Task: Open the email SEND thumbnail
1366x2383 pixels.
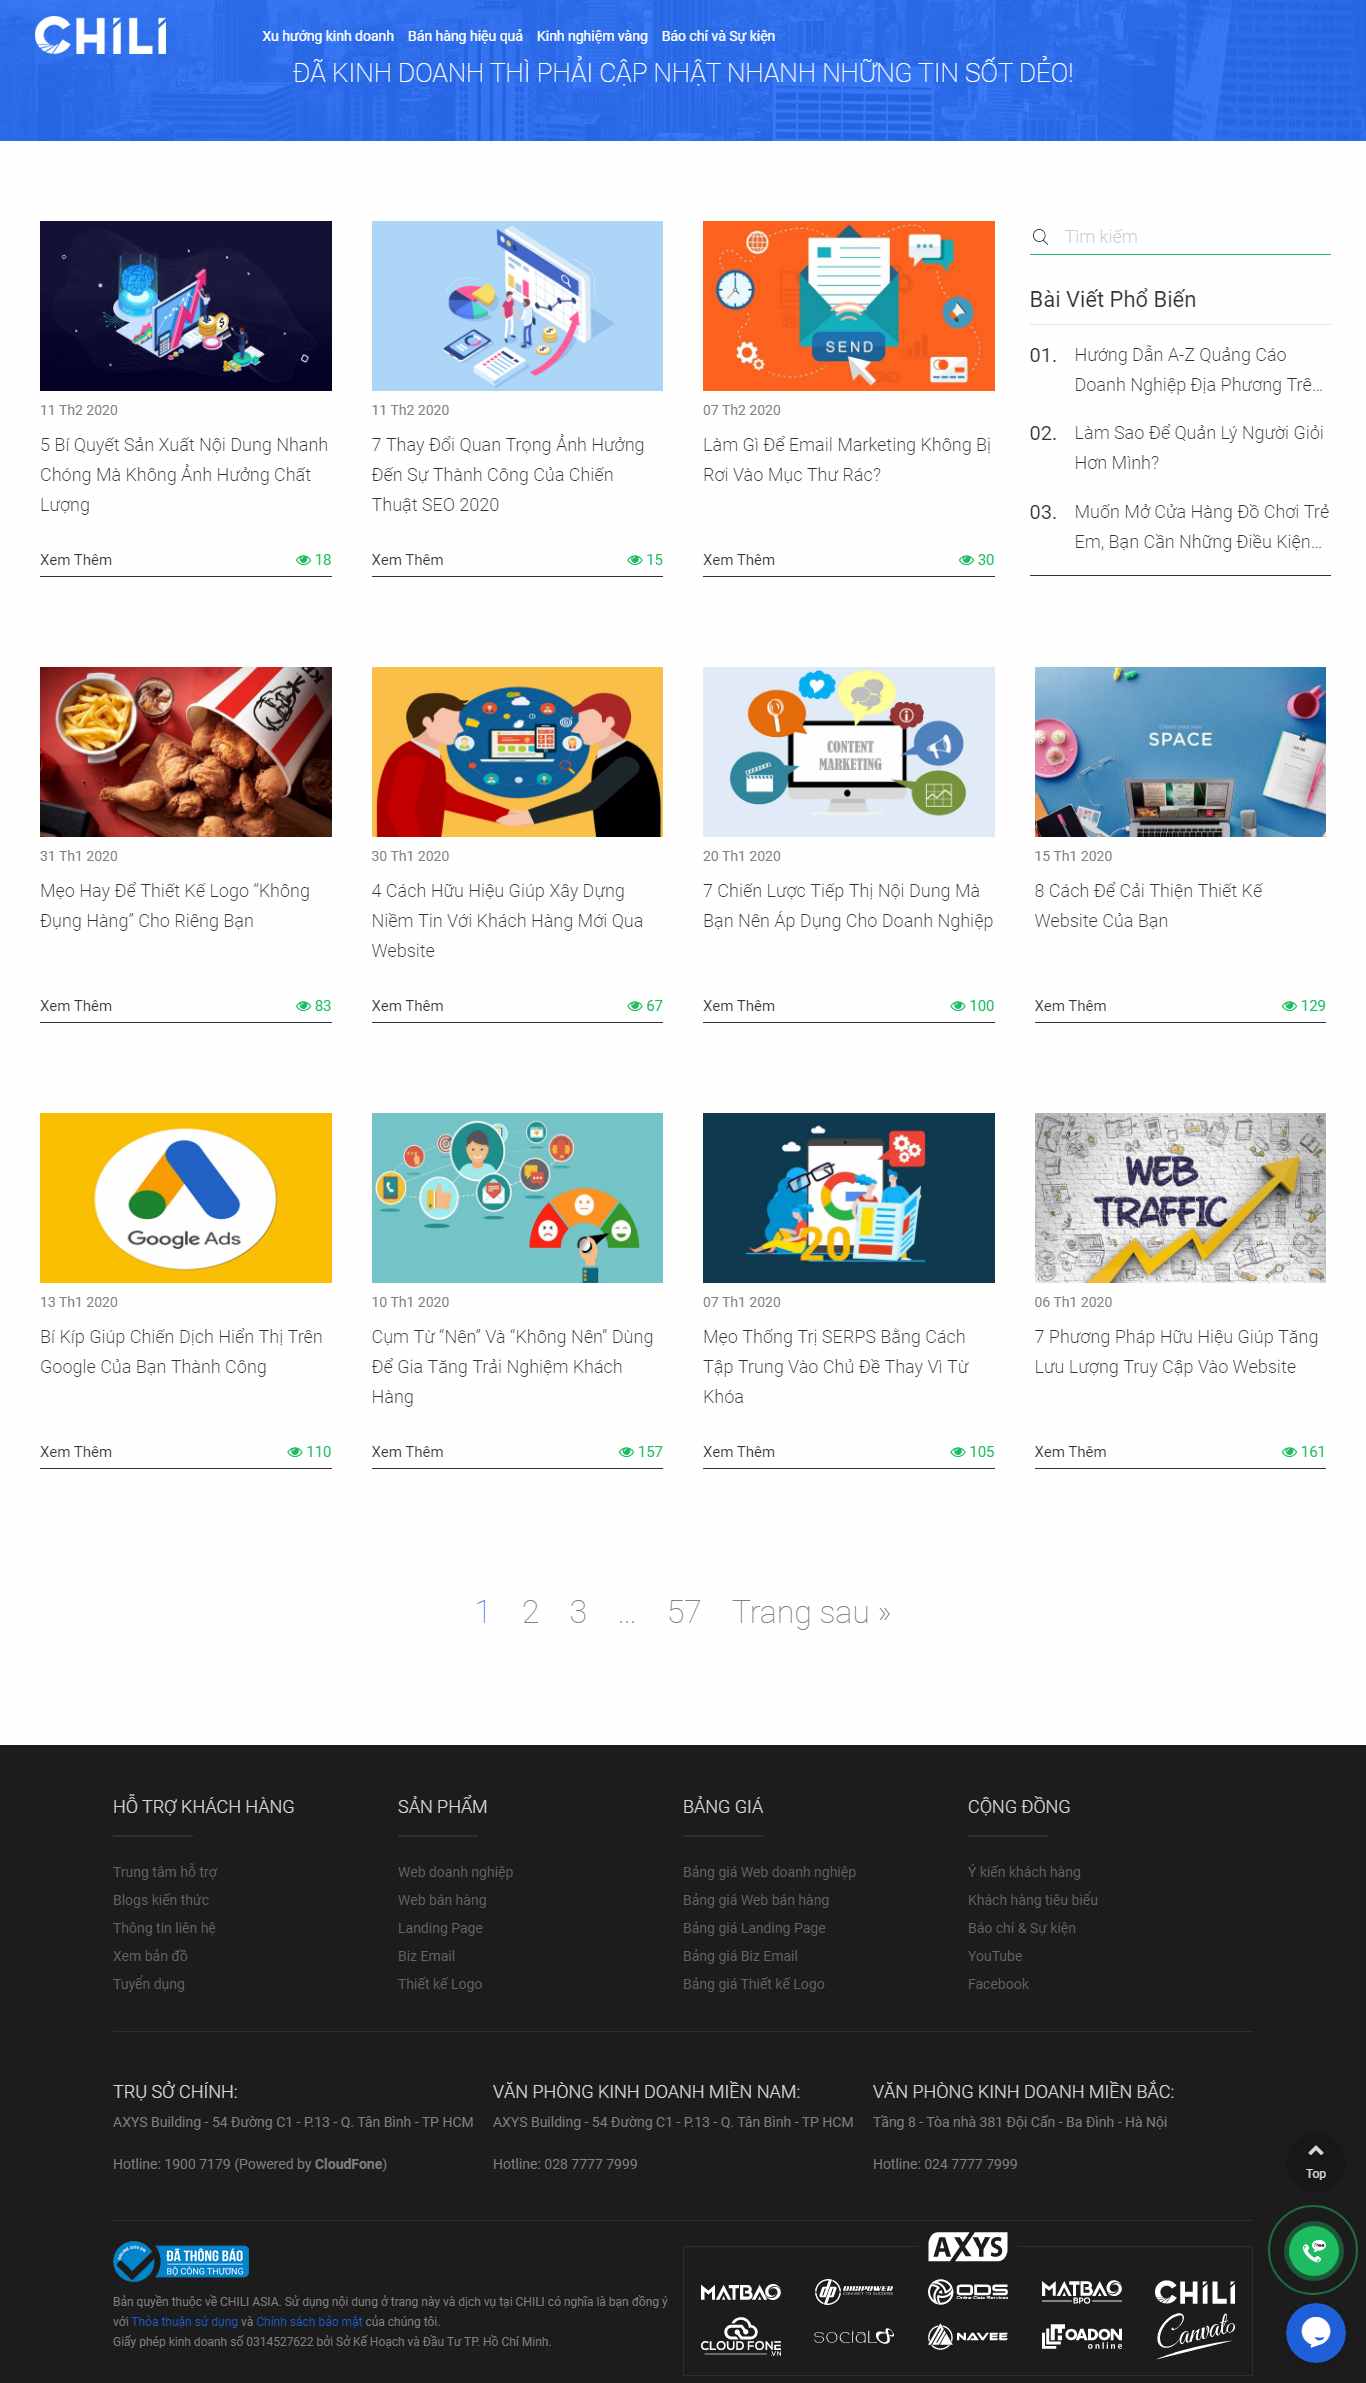Action: click(849, 306)
